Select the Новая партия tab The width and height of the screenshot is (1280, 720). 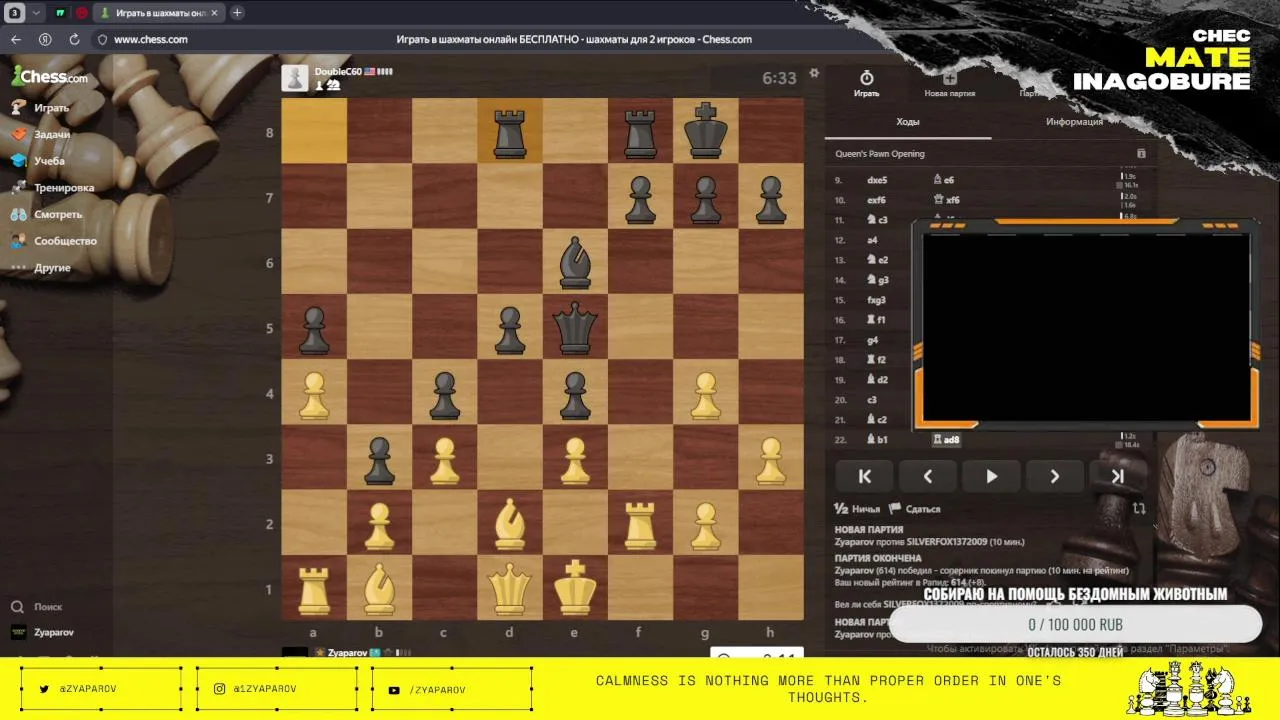[949, 84]
